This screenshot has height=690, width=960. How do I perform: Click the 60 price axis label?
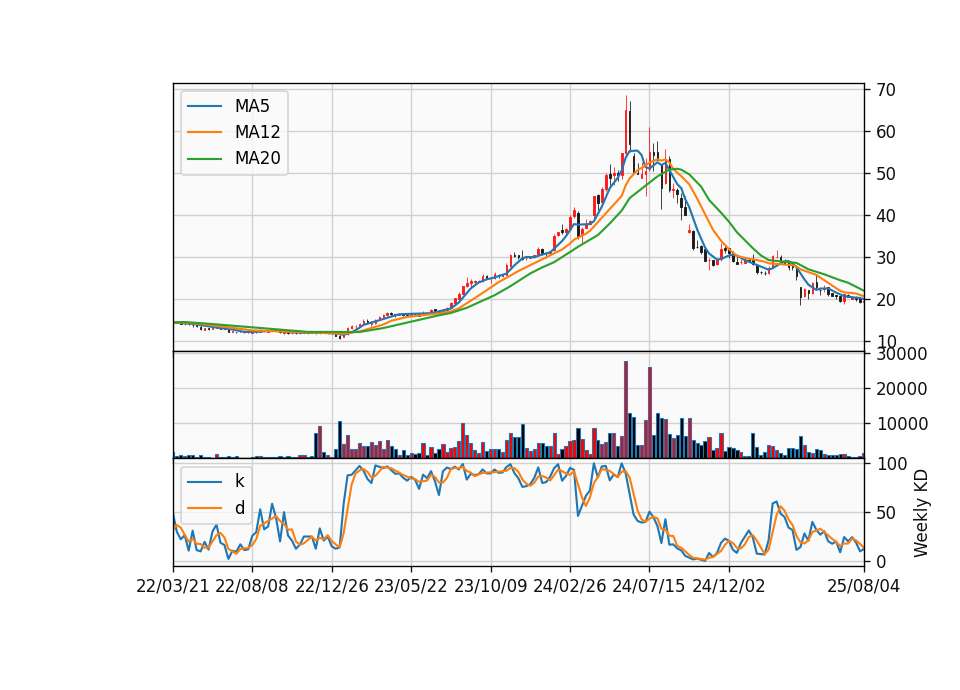pyautogui.click(x=886, y=132)
